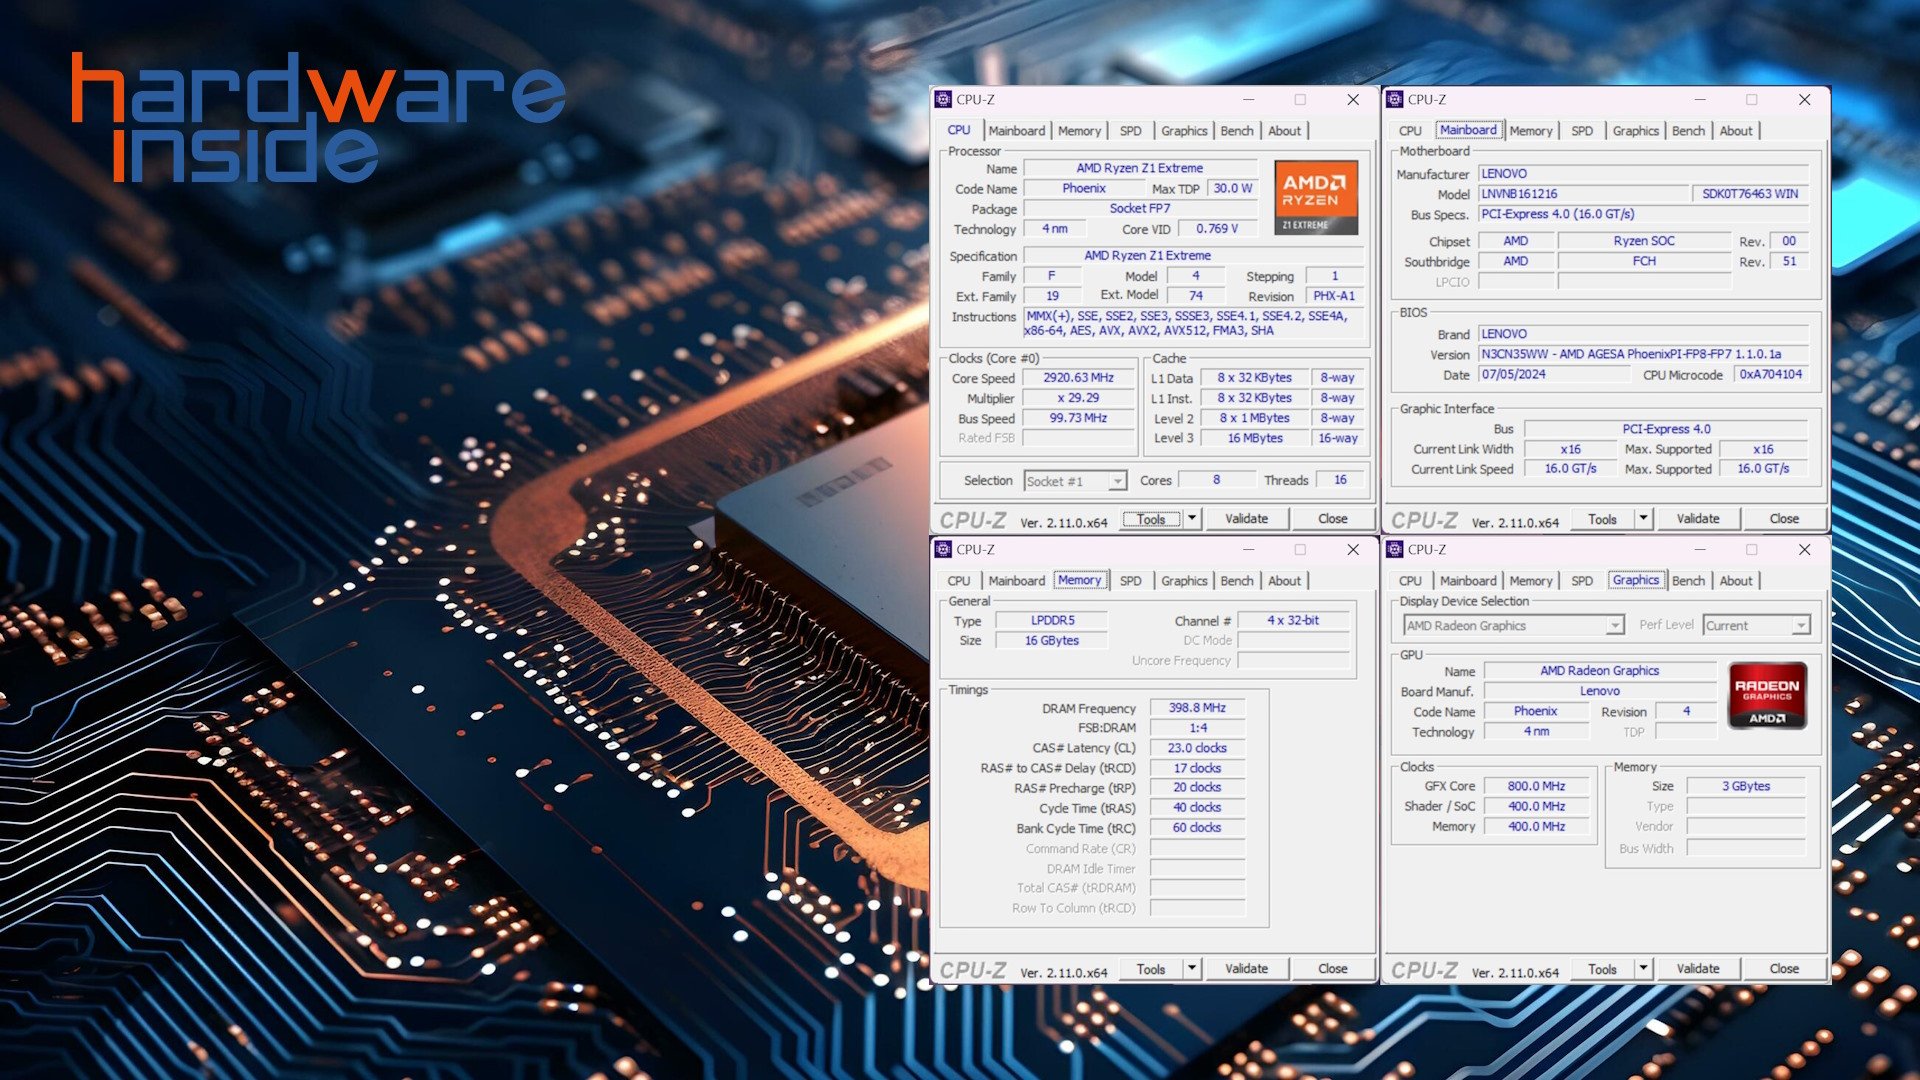The height and width of the screenshot is (1080, 1920).
Task: Click the AMD Ryzen Z1 Extreme logo
Action: (x=1315, y=197)
